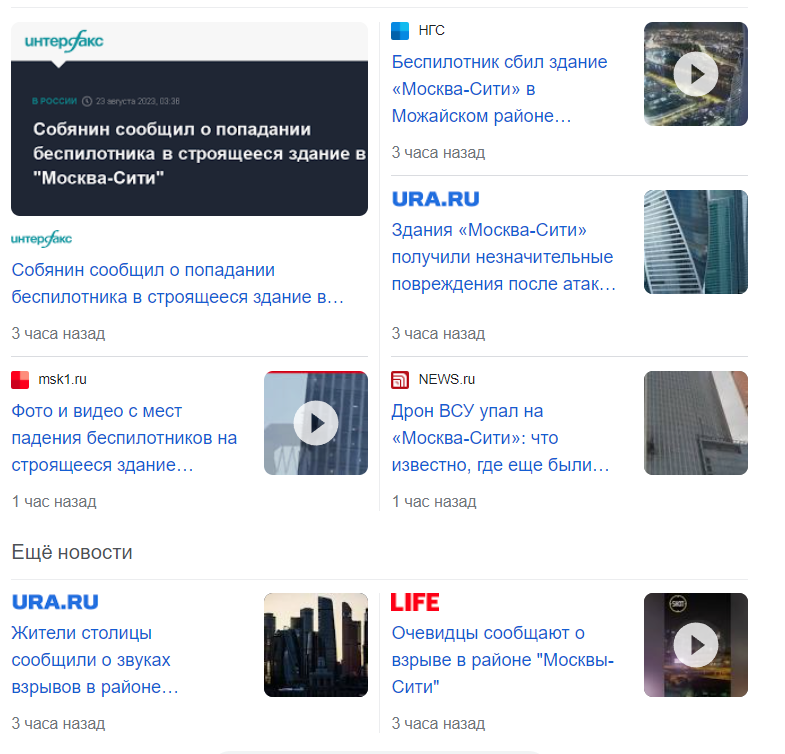Click '1 час назад' under NEWS.ru article
Viewport: 785px width, 754px height.
(434, 501)
